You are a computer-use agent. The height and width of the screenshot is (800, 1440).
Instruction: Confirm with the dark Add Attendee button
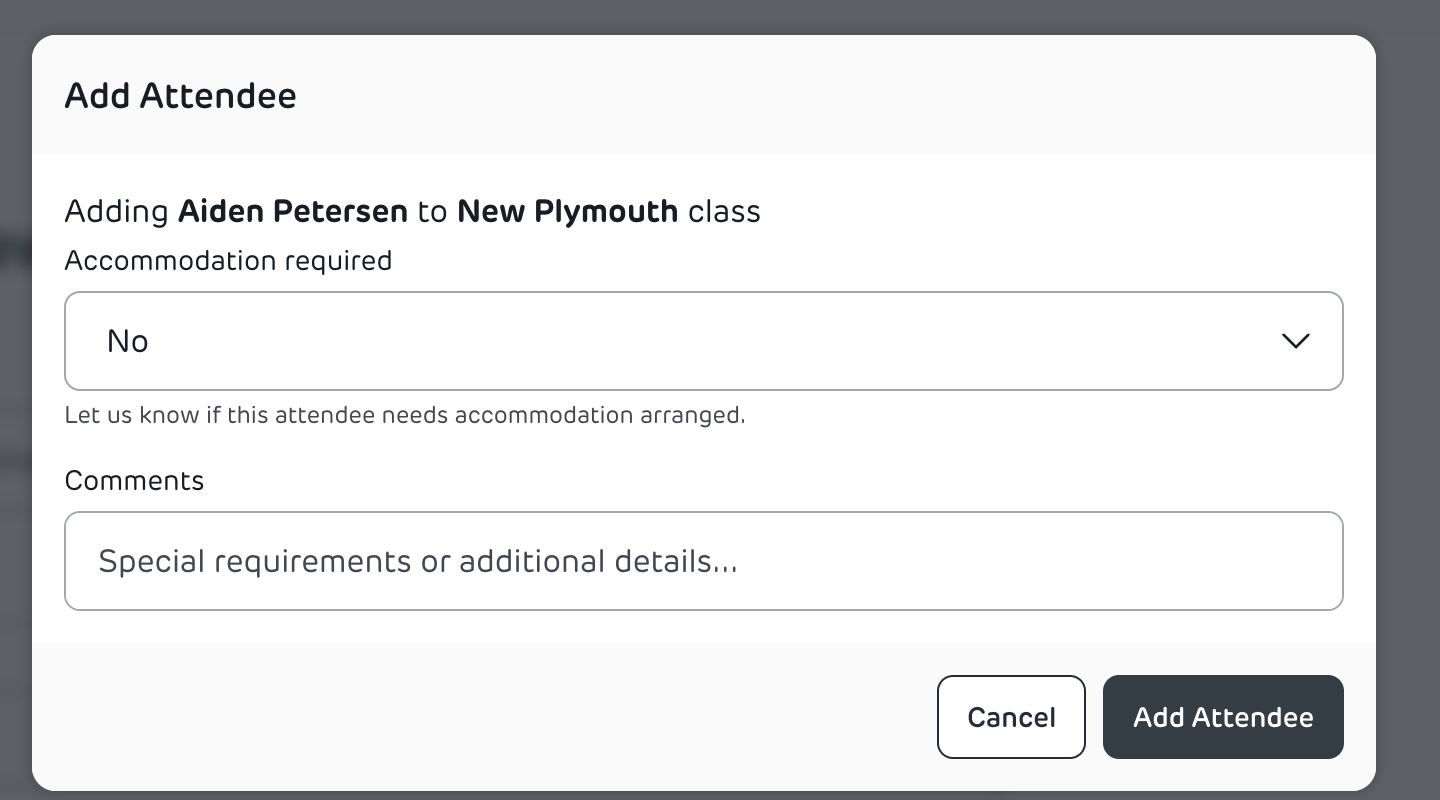point(1222,717)
